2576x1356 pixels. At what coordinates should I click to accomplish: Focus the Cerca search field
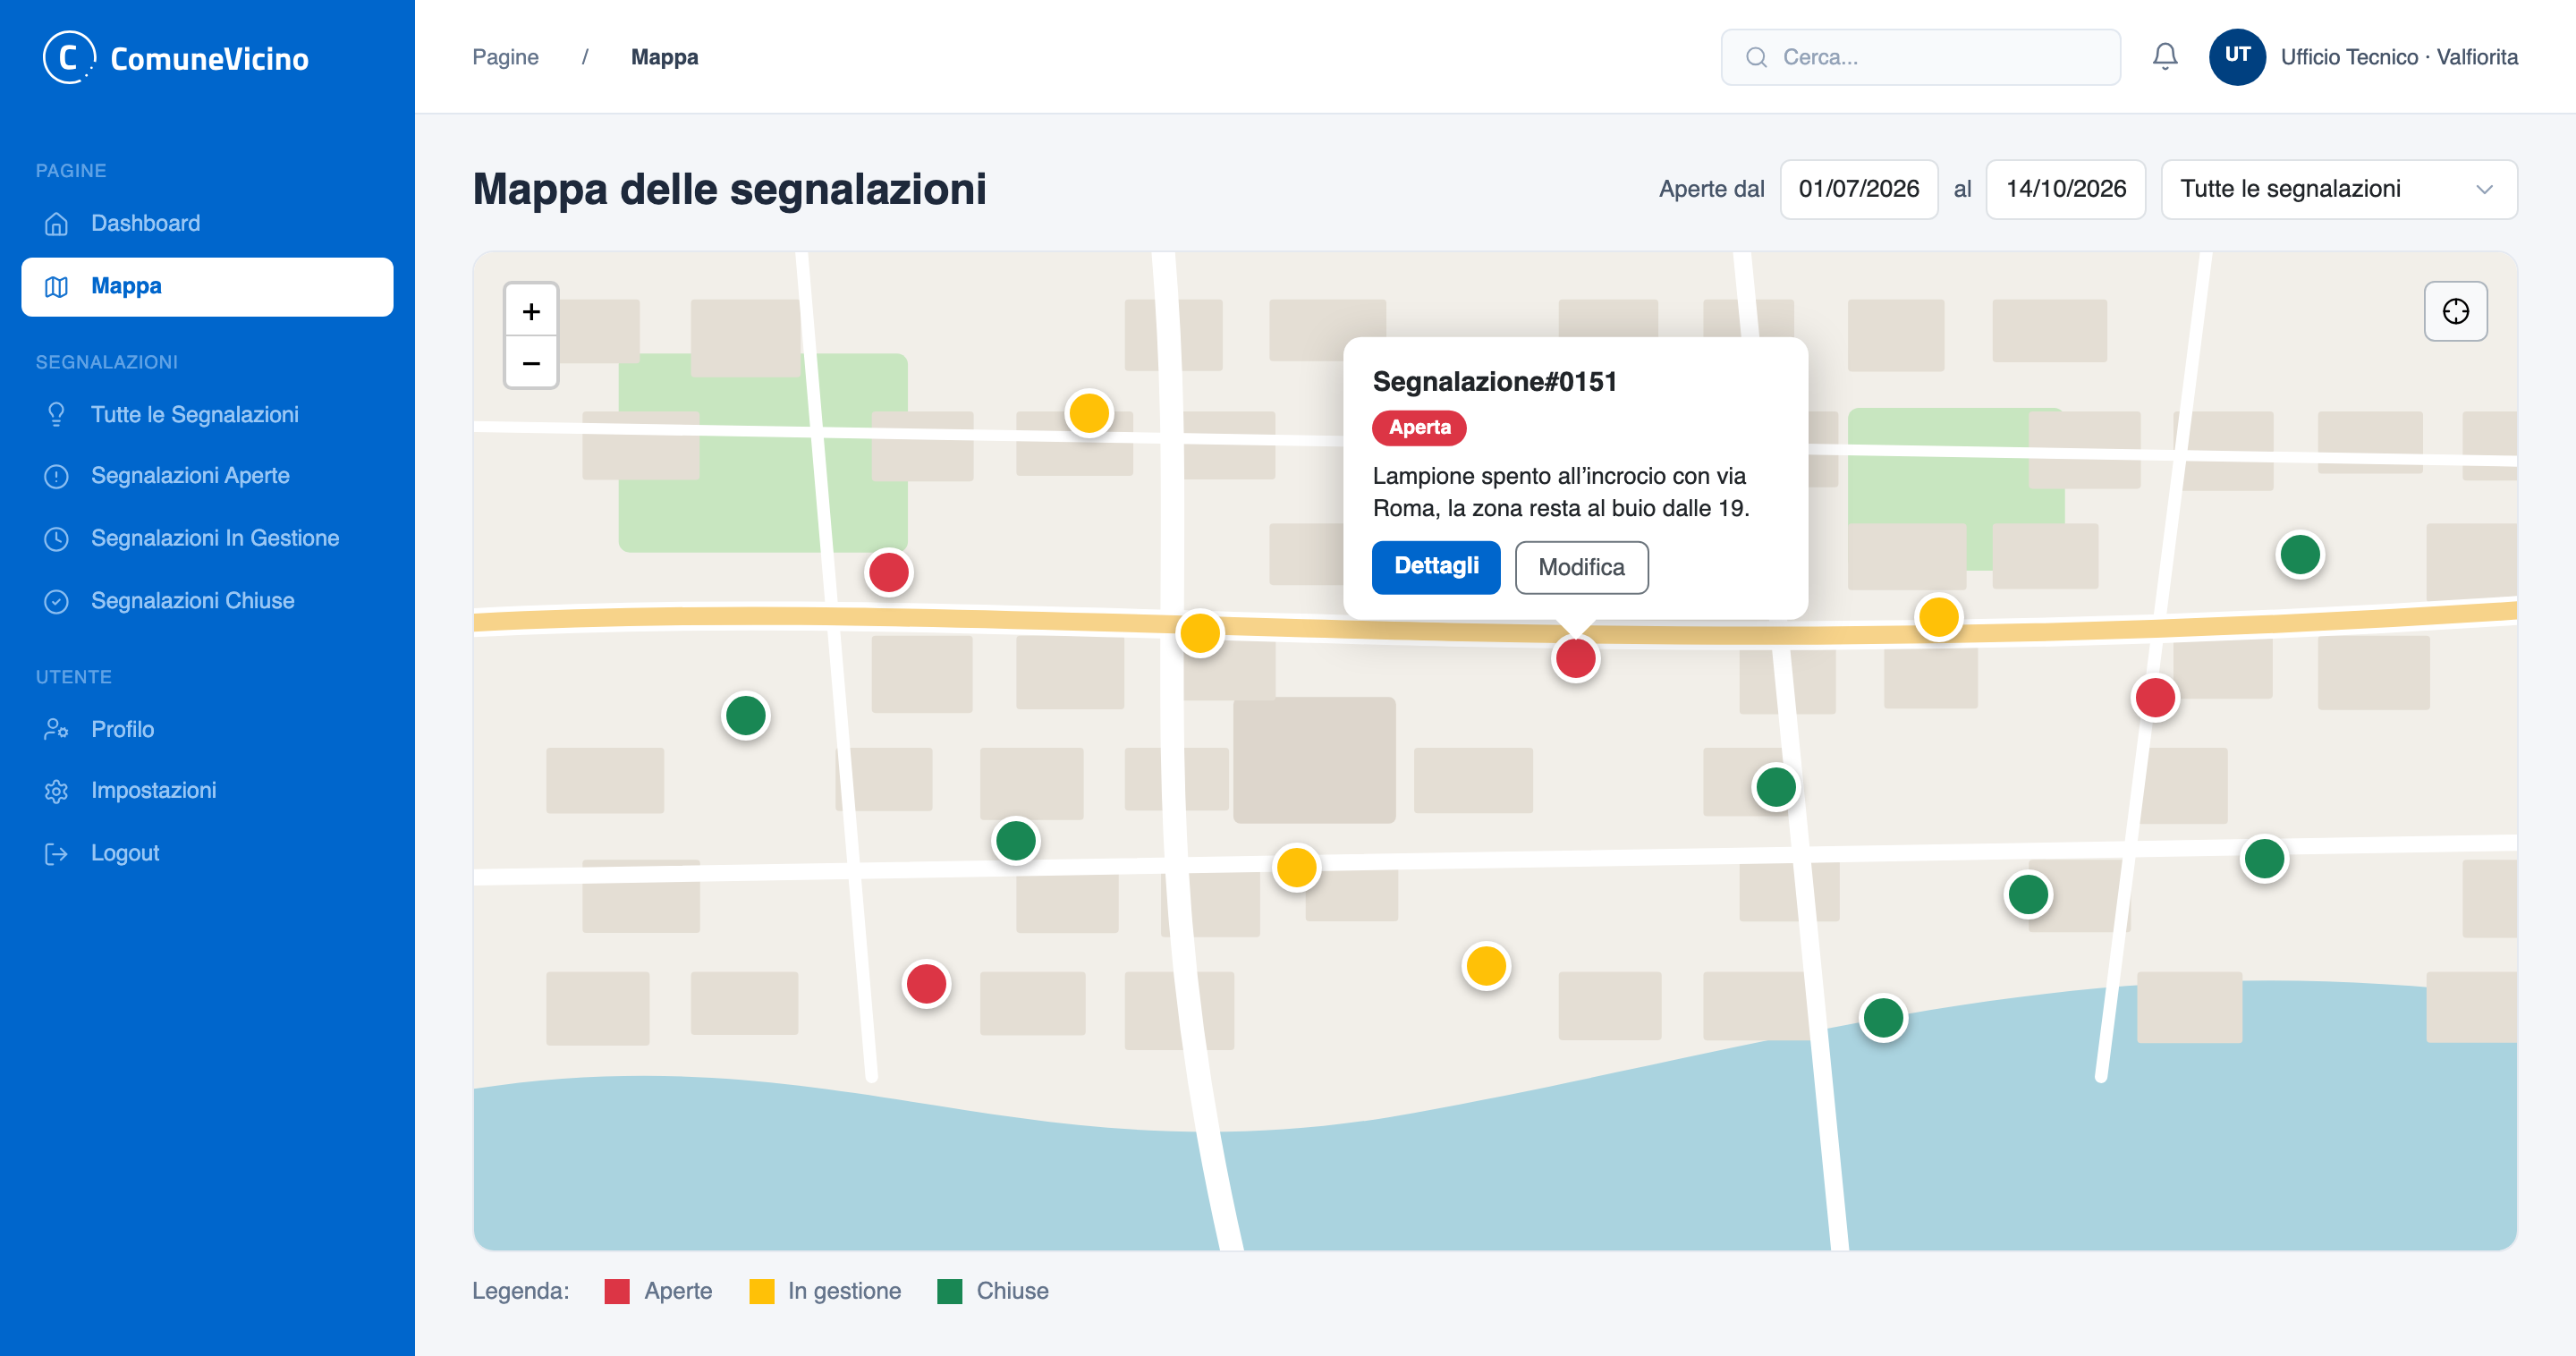1920,57
